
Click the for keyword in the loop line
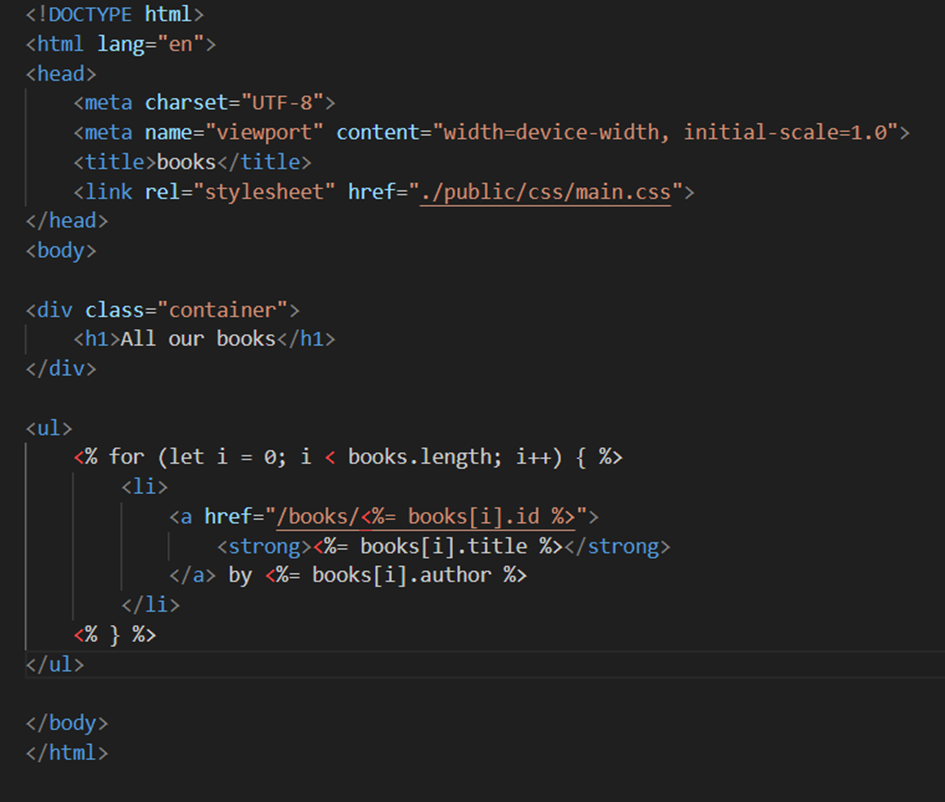pos(127,457)
